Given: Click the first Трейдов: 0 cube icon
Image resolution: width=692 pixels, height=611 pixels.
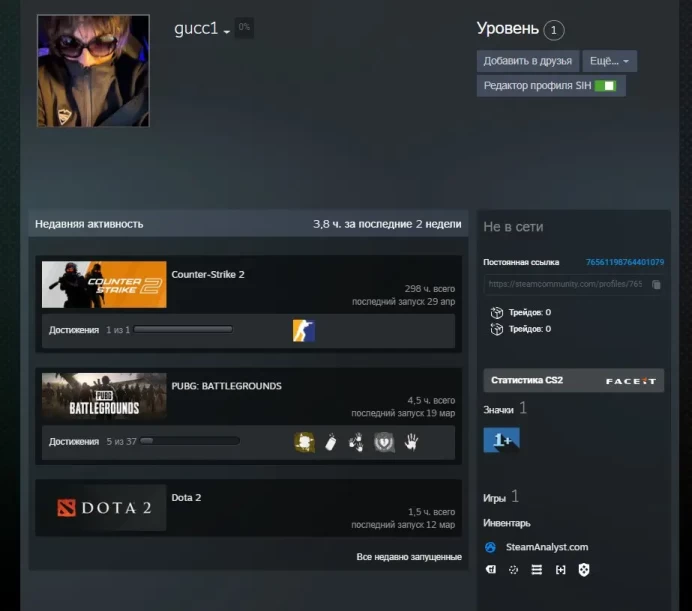Looking at the screenshot, I should click(x=496, y=312).
